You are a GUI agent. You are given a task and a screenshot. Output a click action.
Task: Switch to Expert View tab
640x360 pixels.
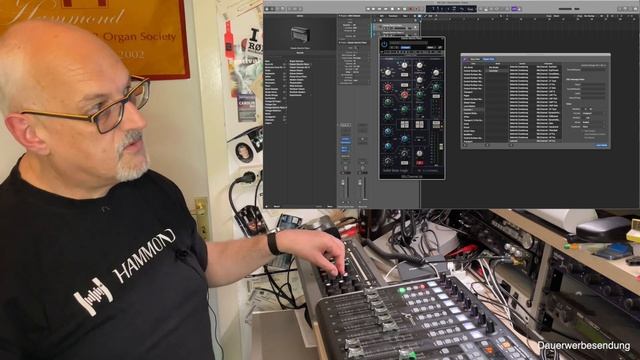point(489,59)
